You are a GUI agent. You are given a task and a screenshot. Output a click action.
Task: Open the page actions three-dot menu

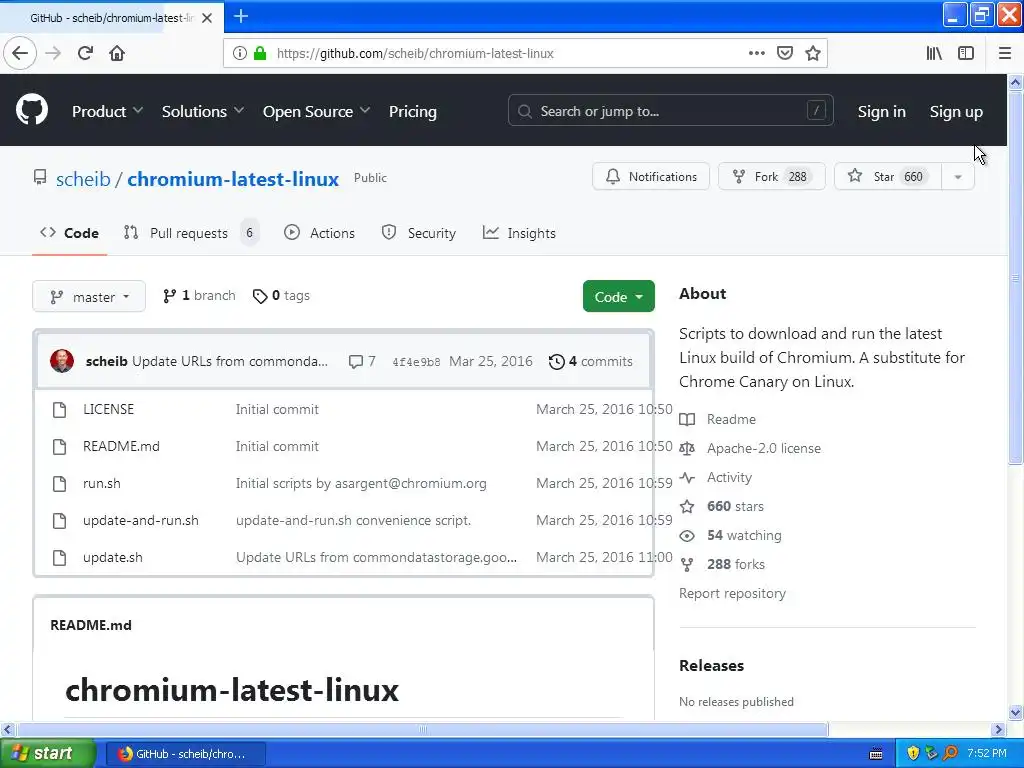pos(756,53)
